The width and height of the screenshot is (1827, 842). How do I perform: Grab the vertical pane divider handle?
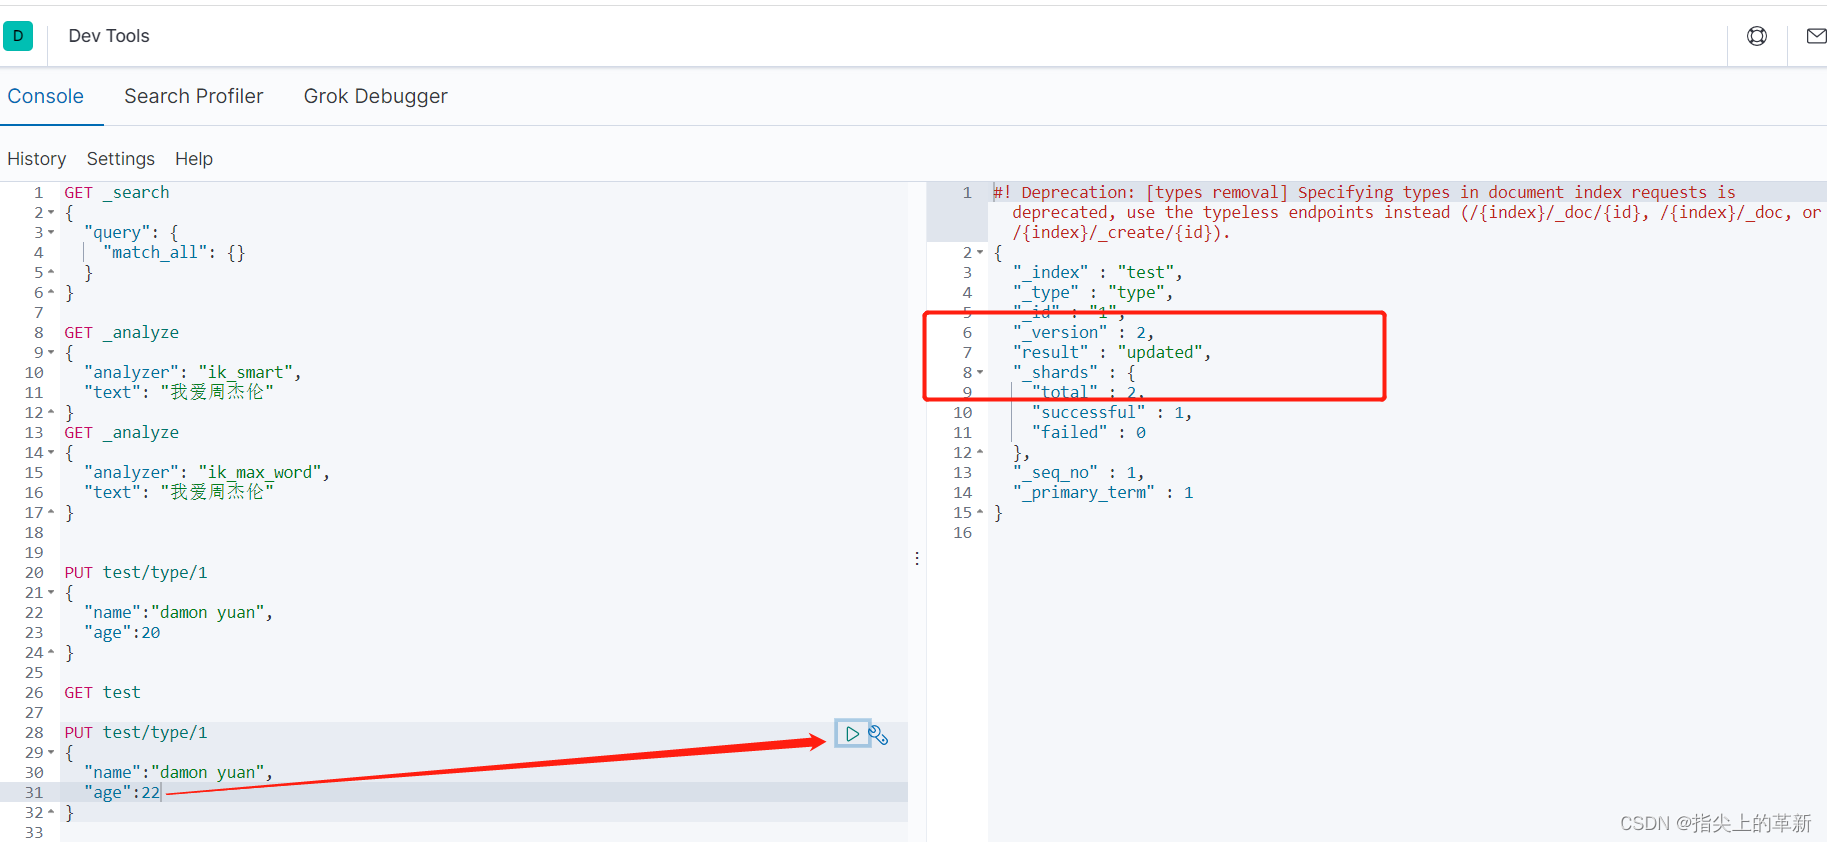tap(917, 559)
